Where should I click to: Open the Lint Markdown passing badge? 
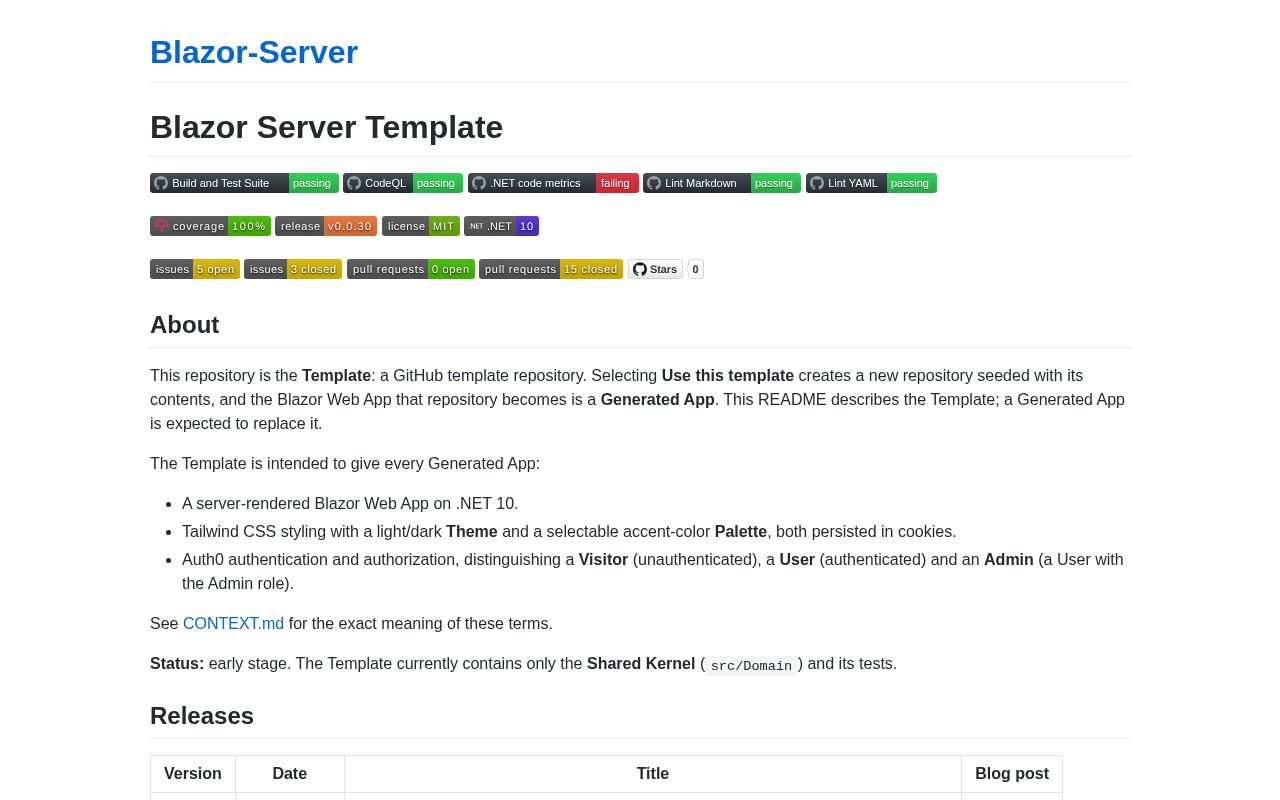pyautogui.click(x=722, y=183)
